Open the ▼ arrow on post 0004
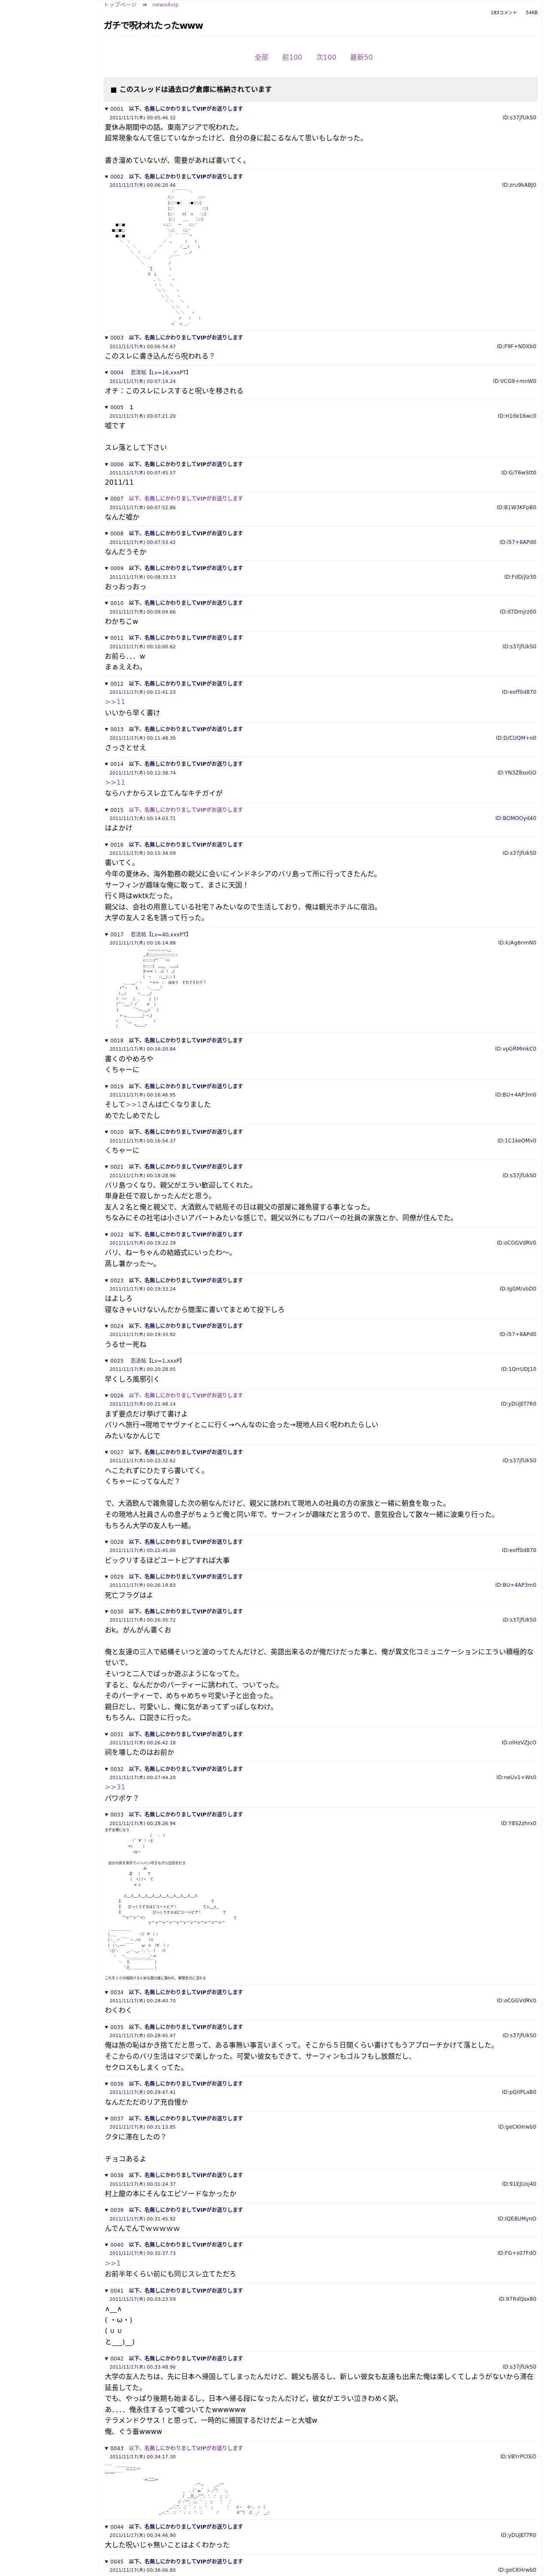This screenshot has width=551, height=2576. click(107, 373)
